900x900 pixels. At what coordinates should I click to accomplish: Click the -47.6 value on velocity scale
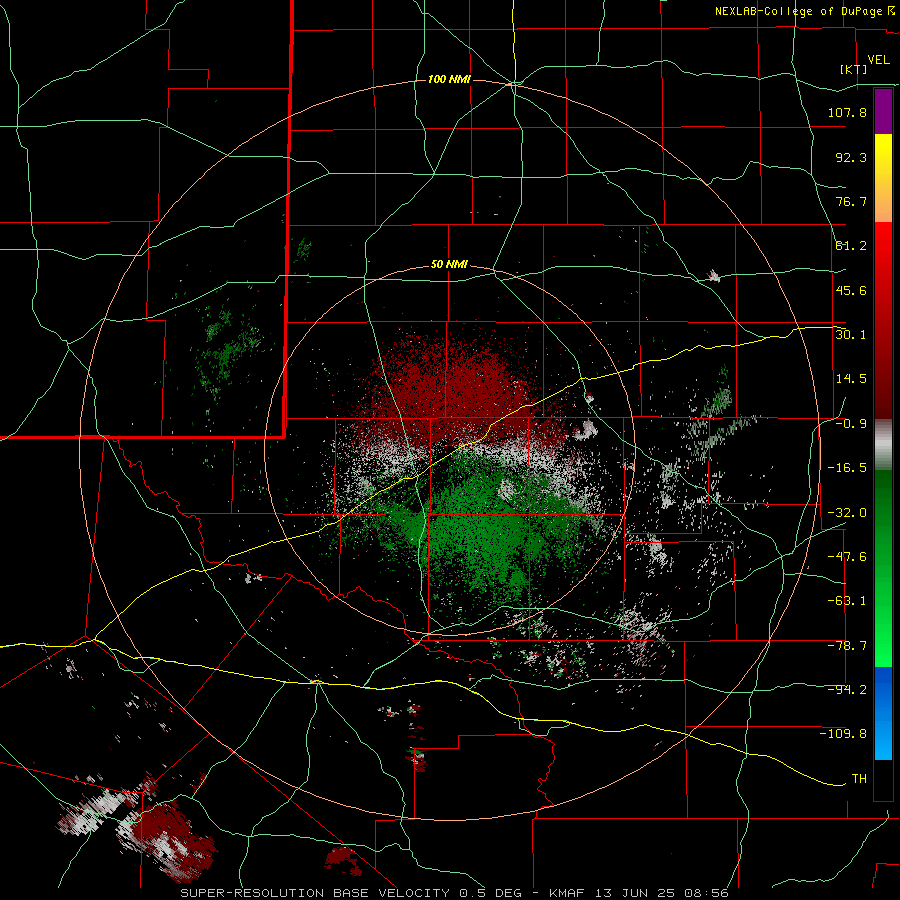click(x=847, y=557)
